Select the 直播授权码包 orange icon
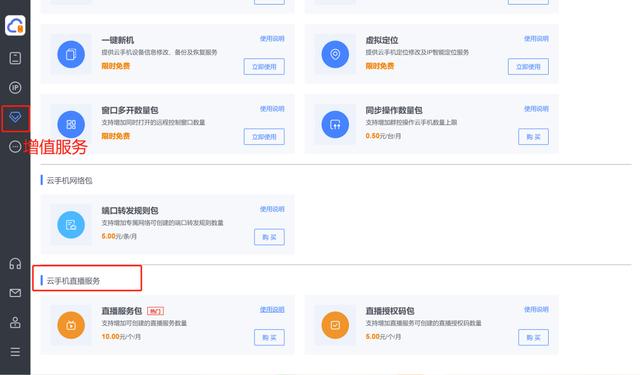This screenshot has width=640, height=375. (335, 325)
